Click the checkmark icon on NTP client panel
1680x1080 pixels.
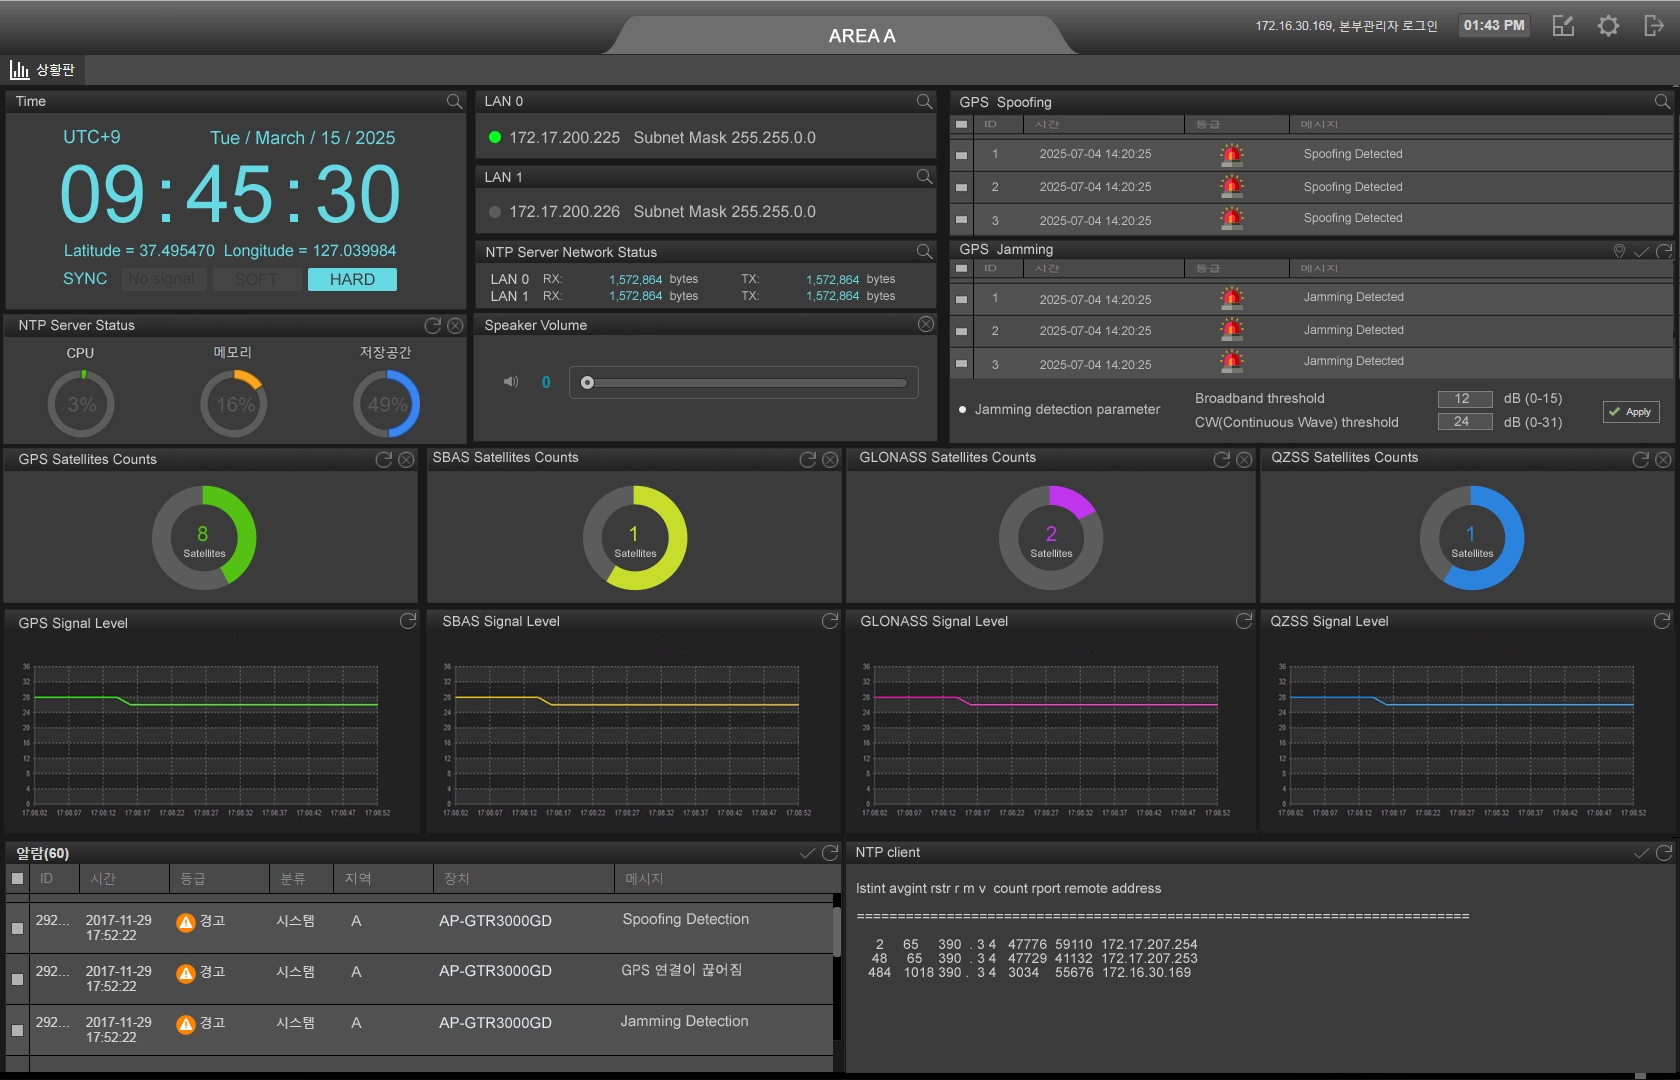pos(1640,853)
